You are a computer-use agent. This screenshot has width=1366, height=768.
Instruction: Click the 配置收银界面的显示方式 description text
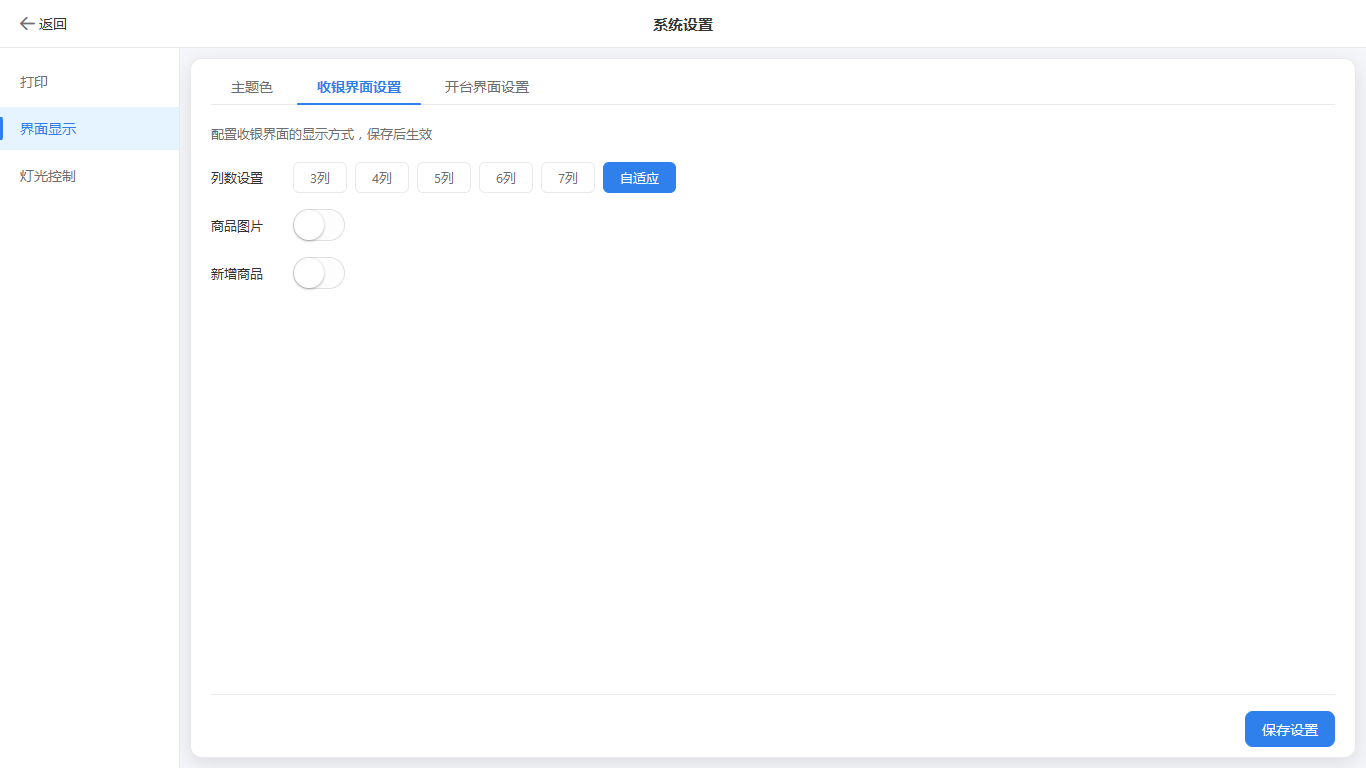point(322,134)
